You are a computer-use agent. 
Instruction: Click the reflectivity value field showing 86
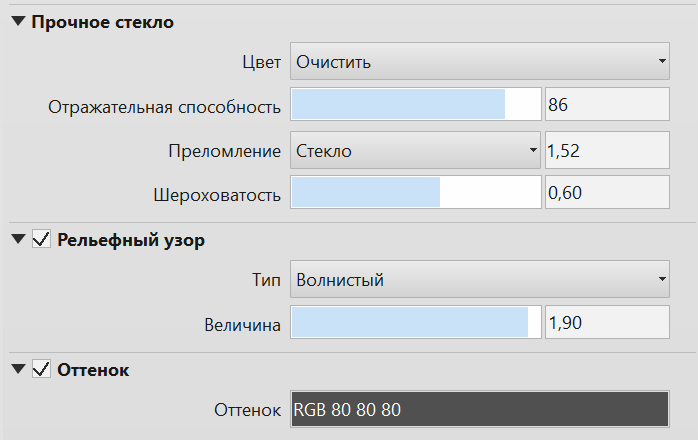pyautogui.click(x=606, y=105)
